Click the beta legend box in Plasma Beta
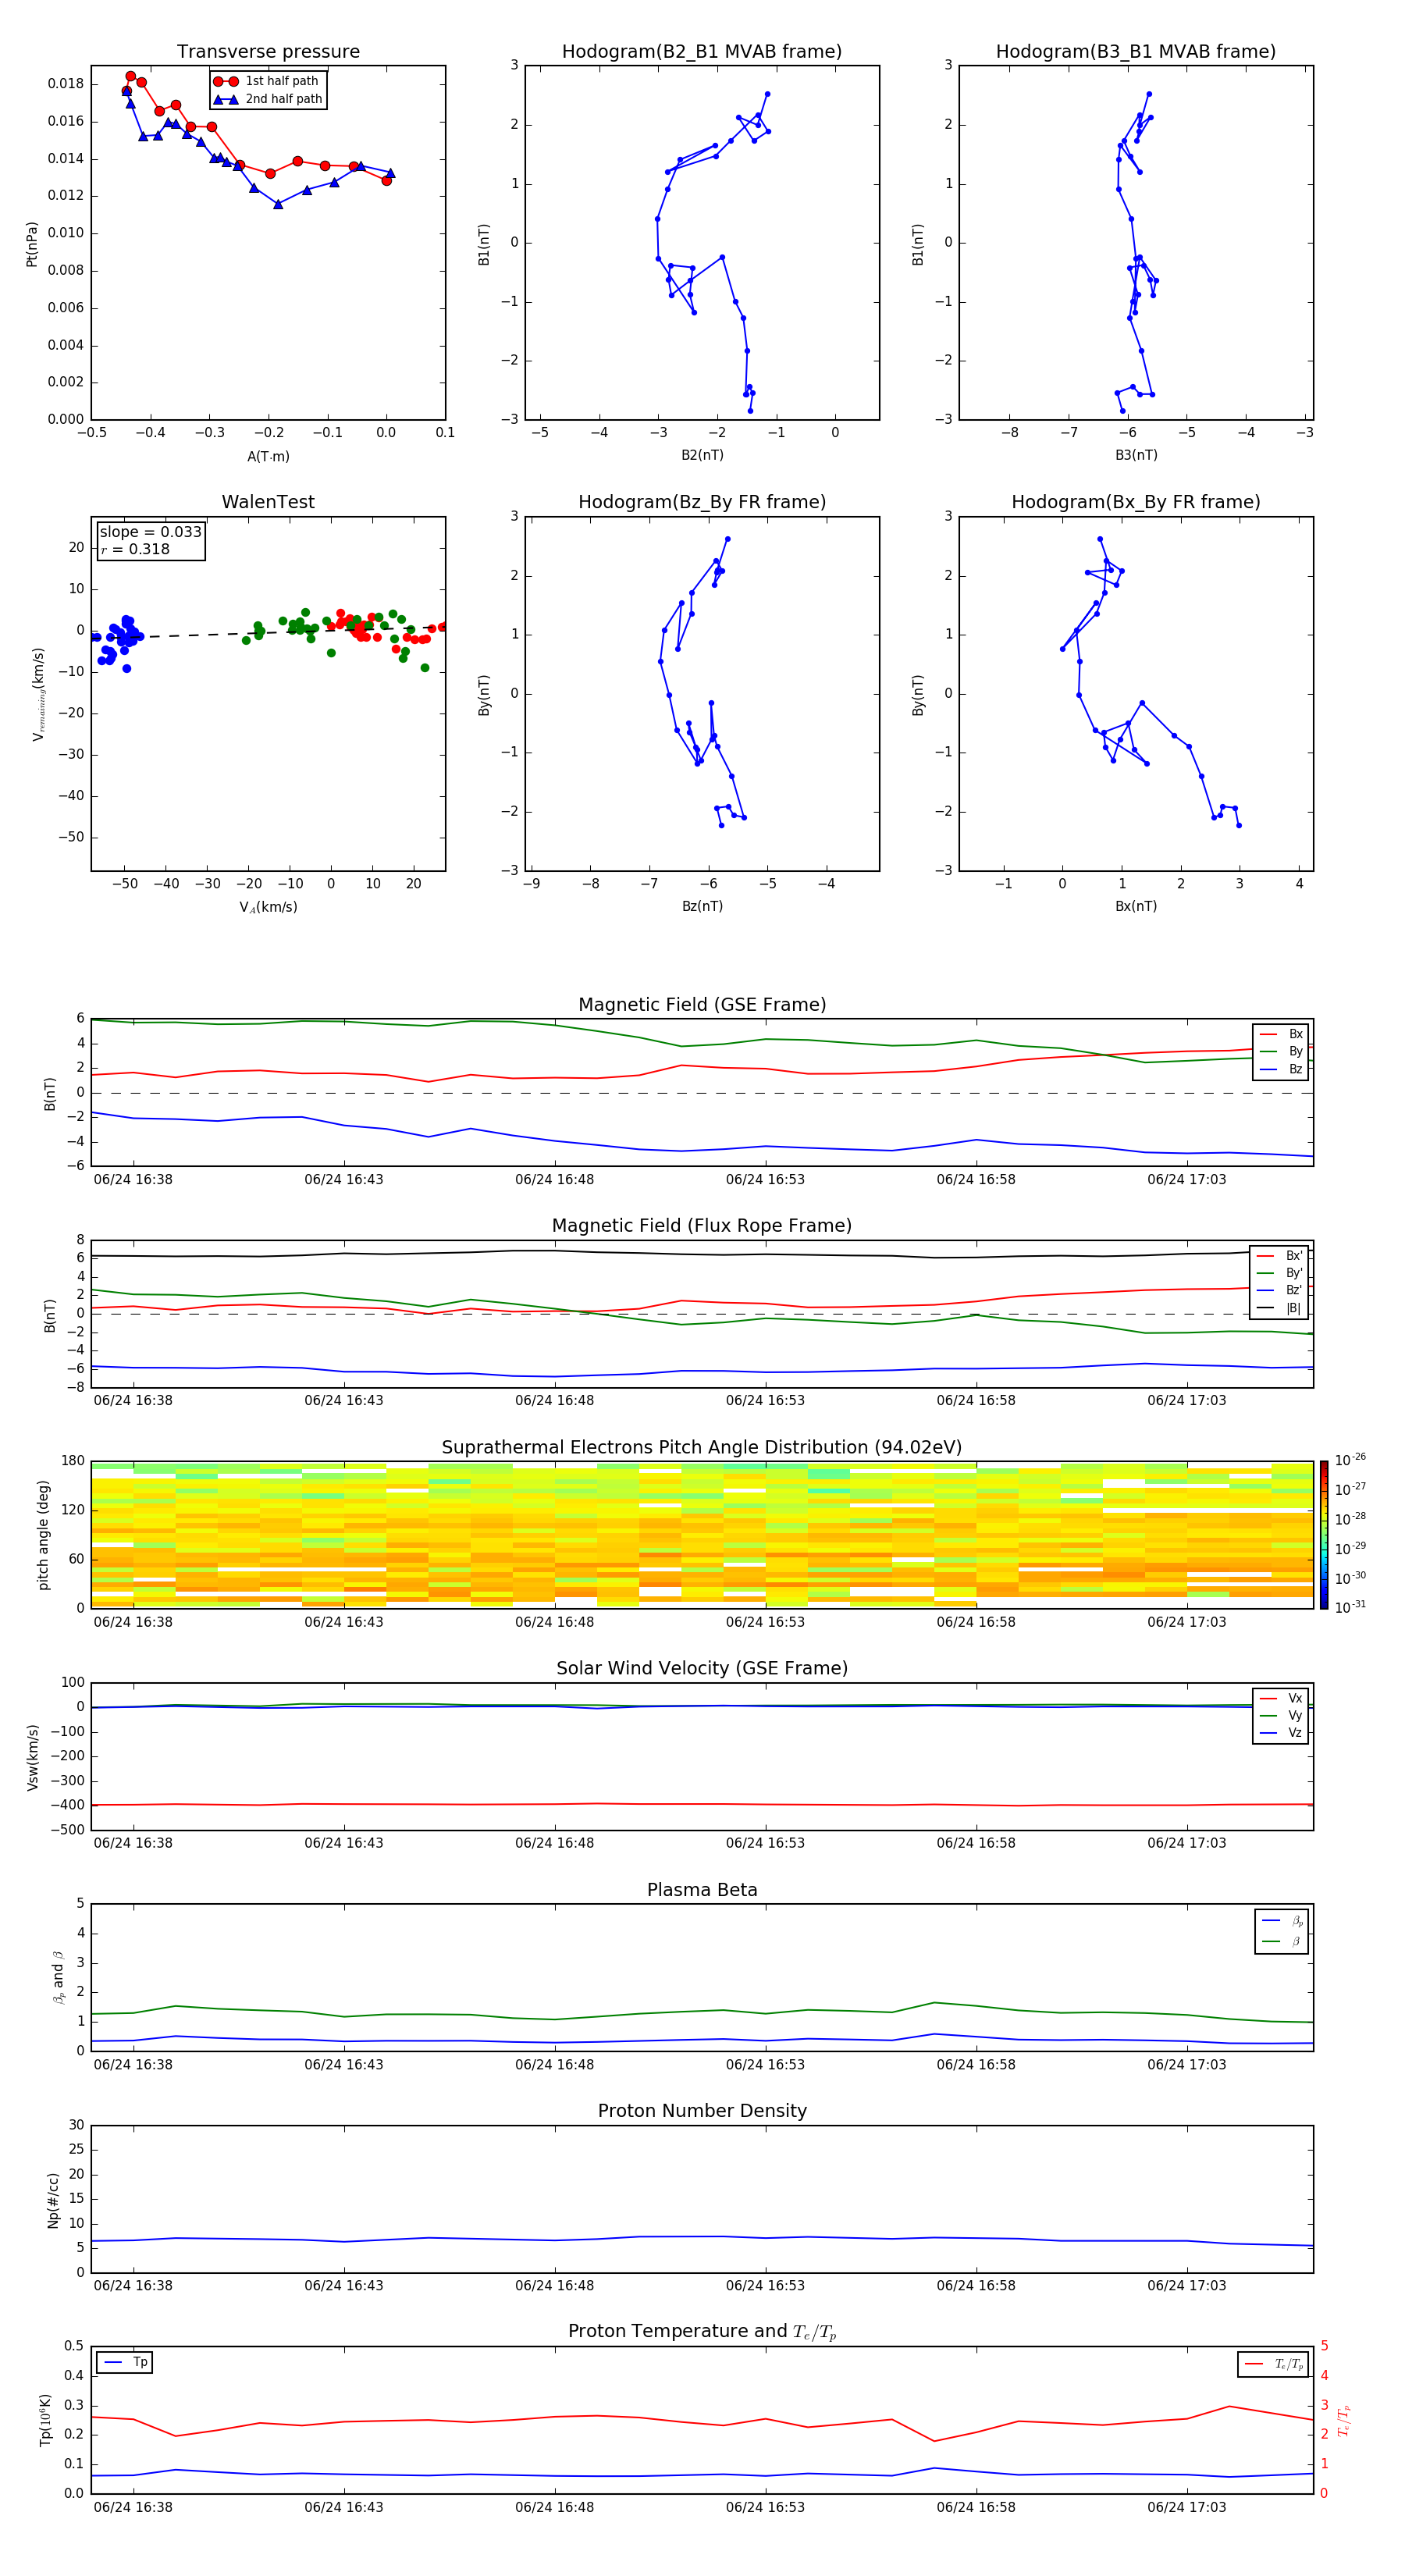 tap(1281, 1931)
